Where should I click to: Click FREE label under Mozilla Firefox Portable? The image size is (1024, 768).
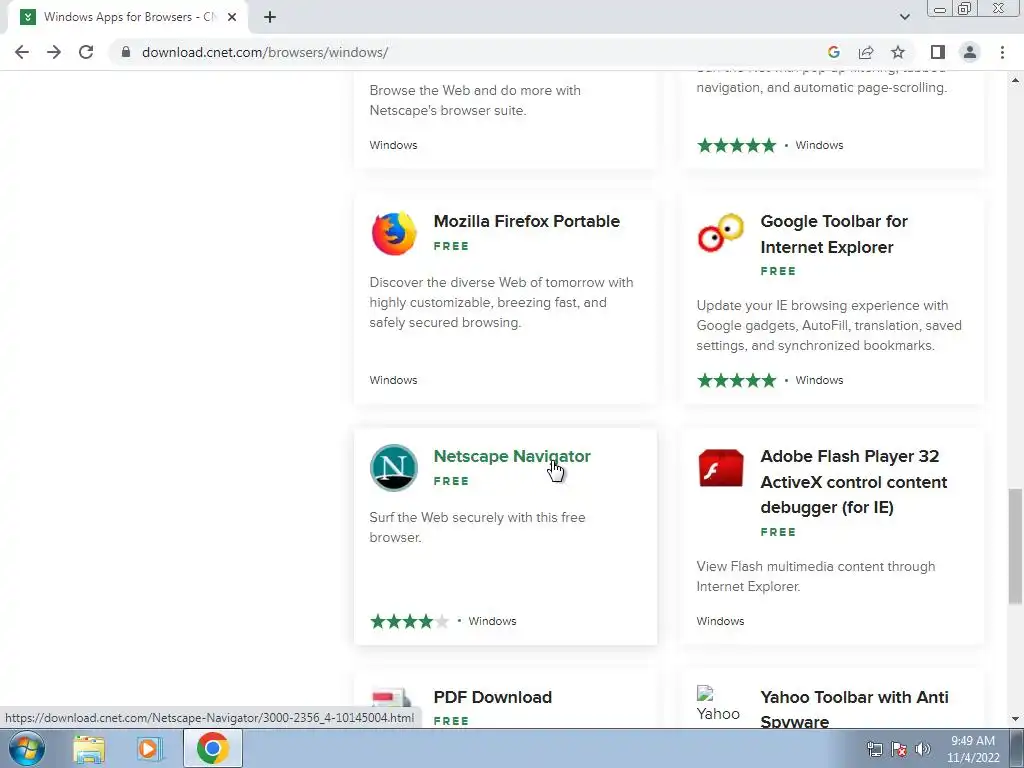point(451,246)
